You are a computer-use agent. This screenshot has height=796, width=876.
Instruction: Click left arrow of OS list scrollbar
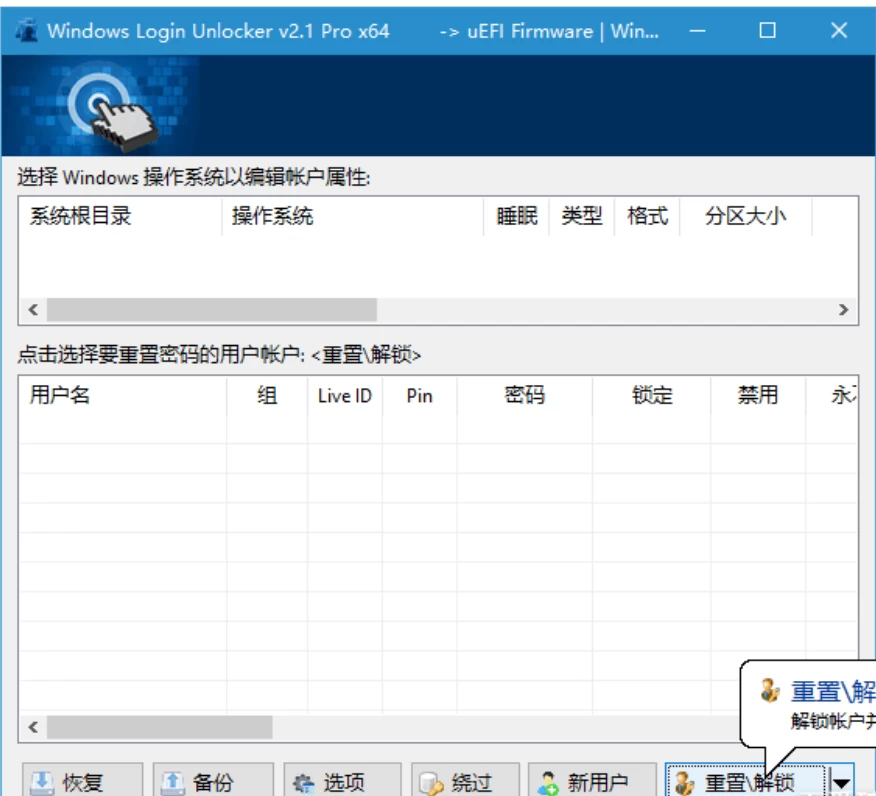click(33, 309)
